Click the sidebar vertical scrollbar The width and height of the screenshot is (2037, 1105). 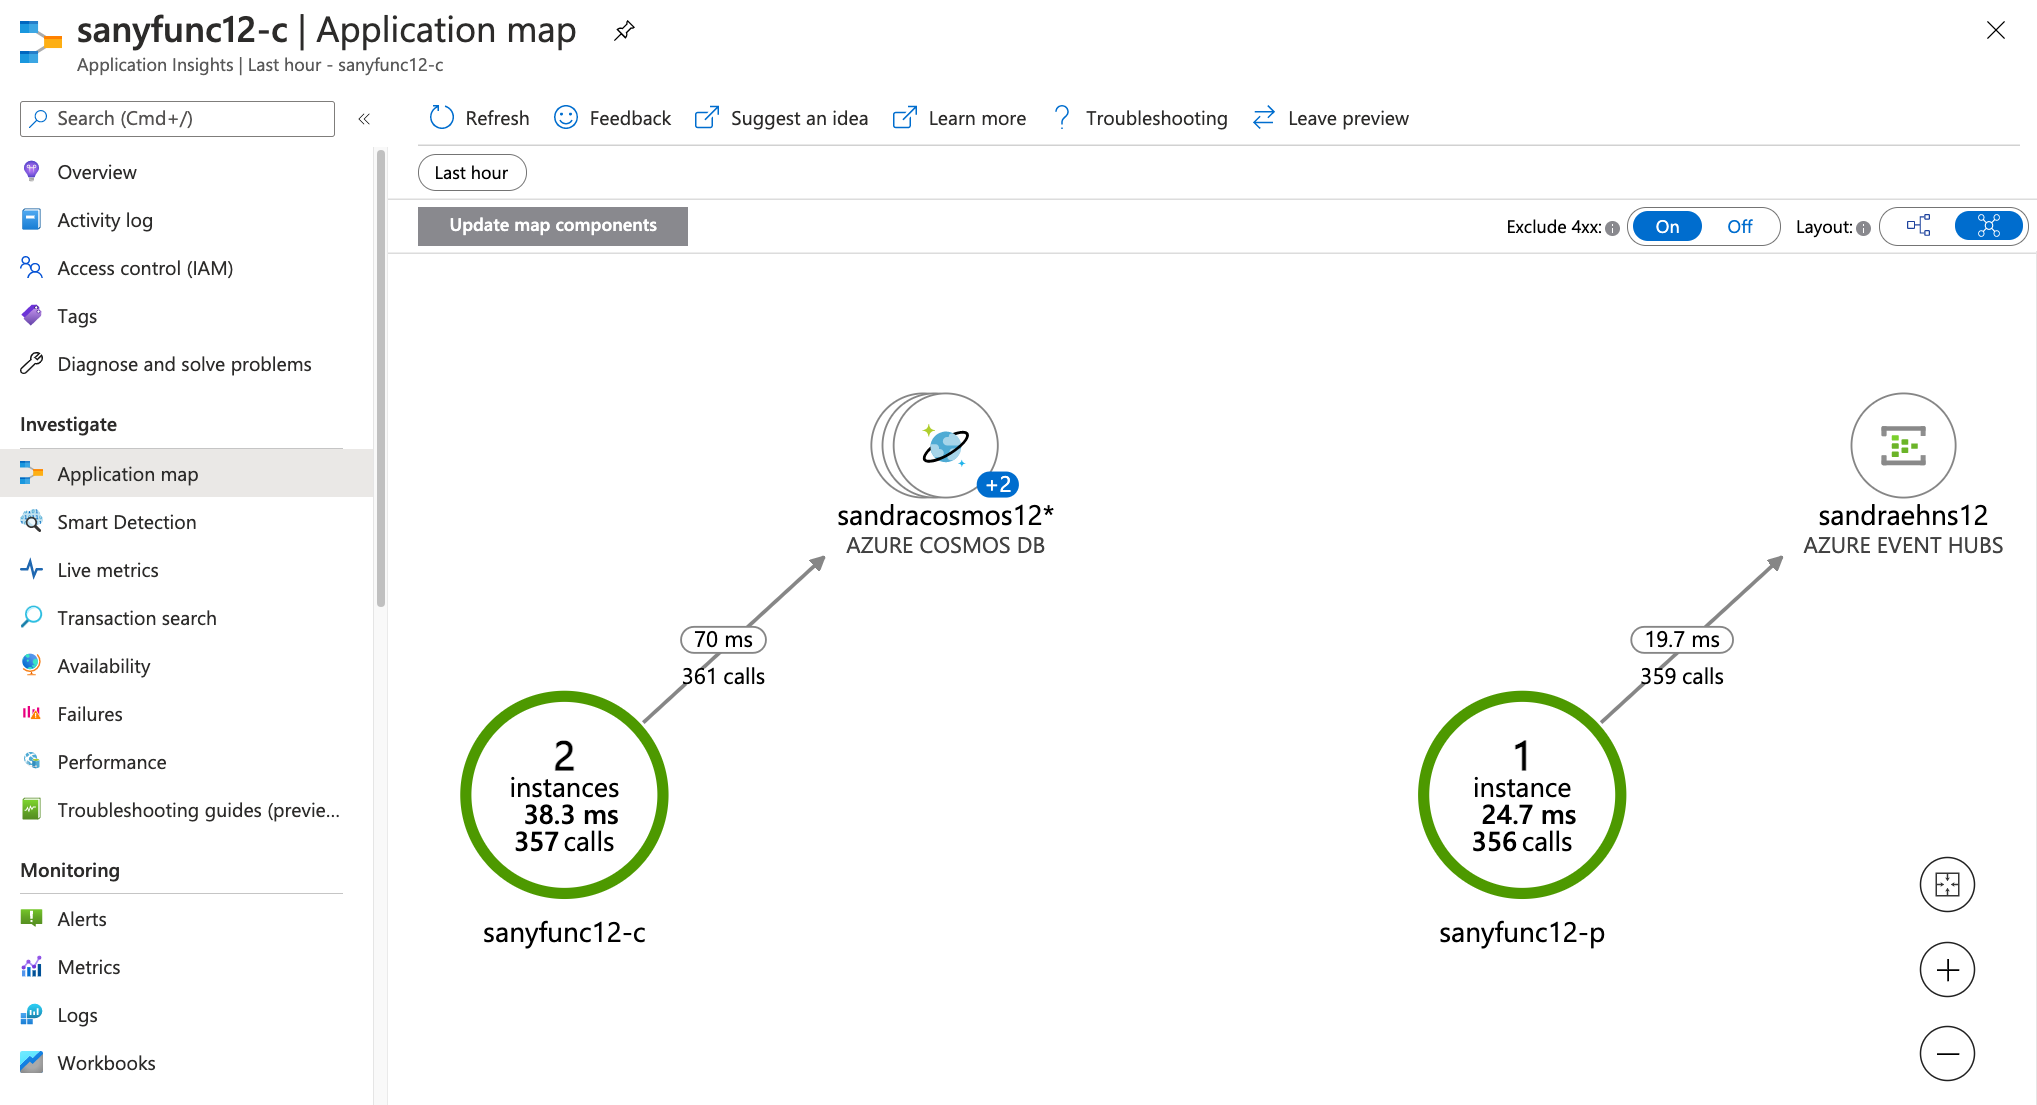pos(380,380)
